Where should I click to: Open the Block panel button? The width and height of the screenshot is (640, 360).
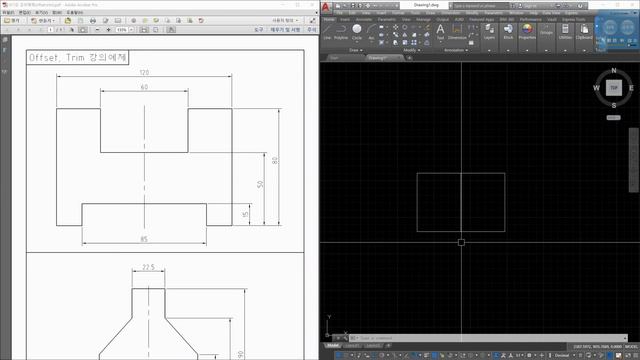(x=508, y=32)
